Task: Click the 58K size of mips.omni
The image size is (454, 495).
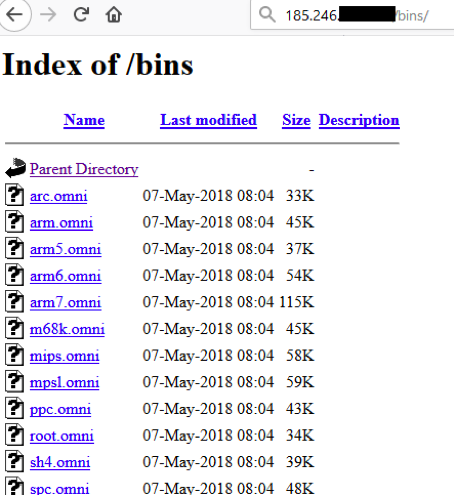Action: [x=300, y=355]
